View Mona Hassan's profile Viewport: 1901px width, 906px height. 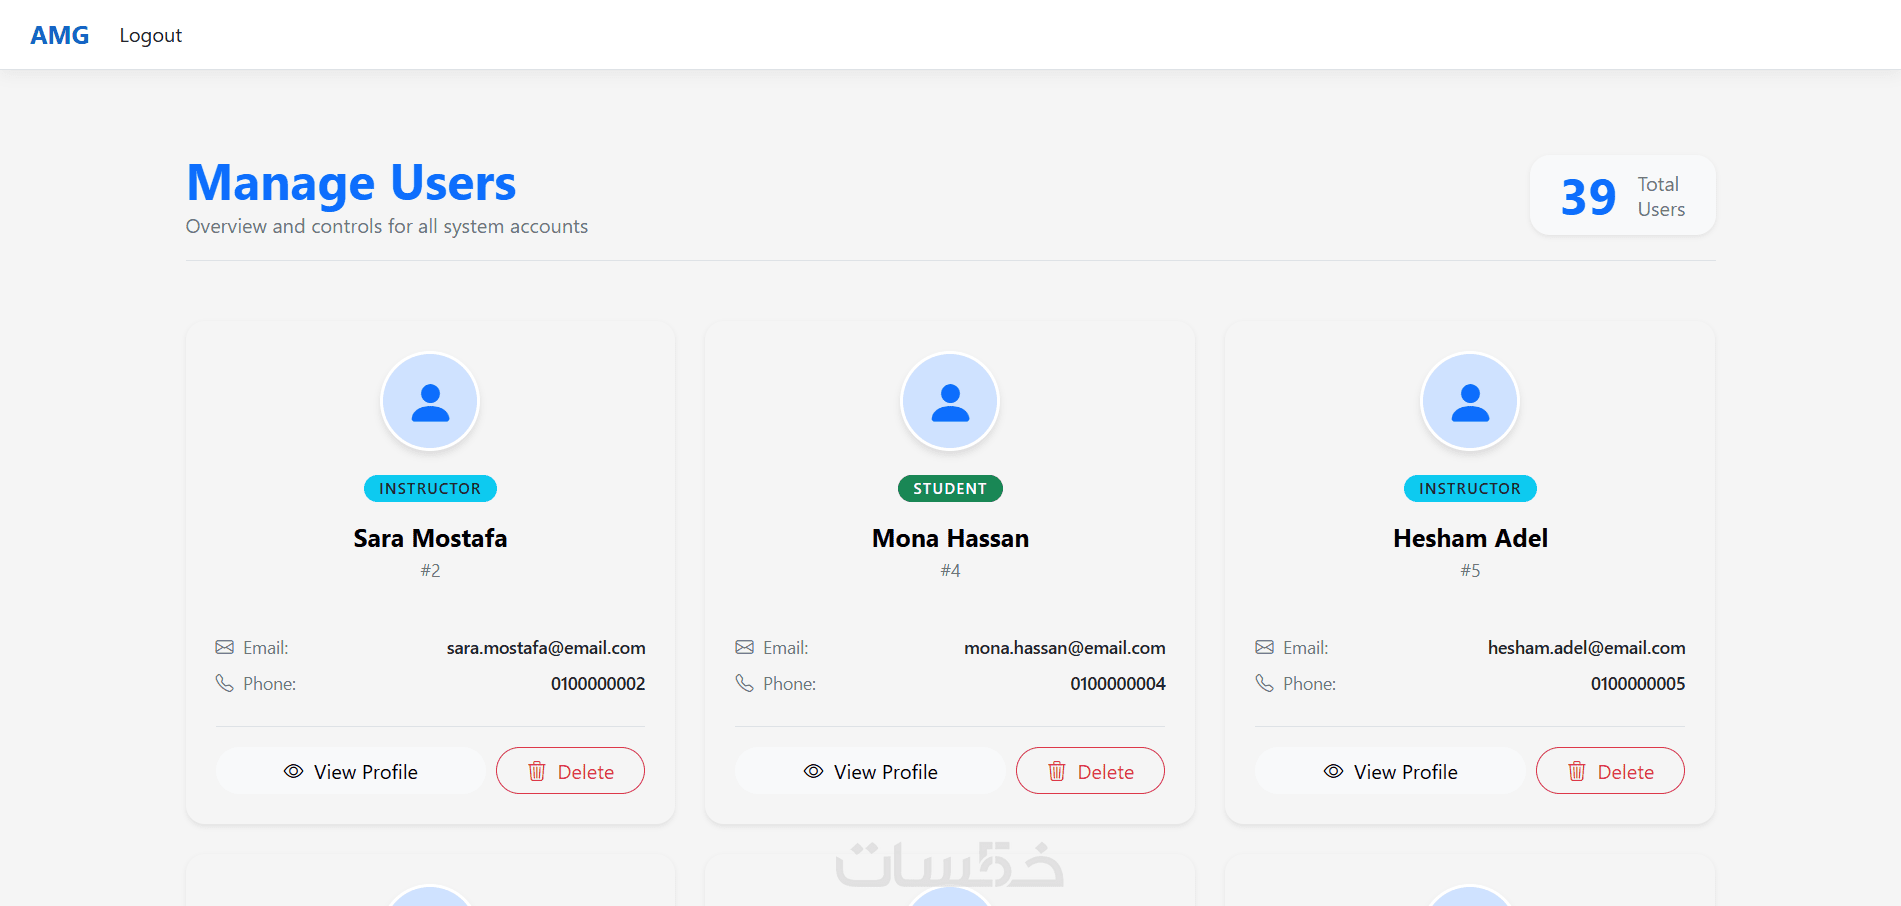point(870,771)
